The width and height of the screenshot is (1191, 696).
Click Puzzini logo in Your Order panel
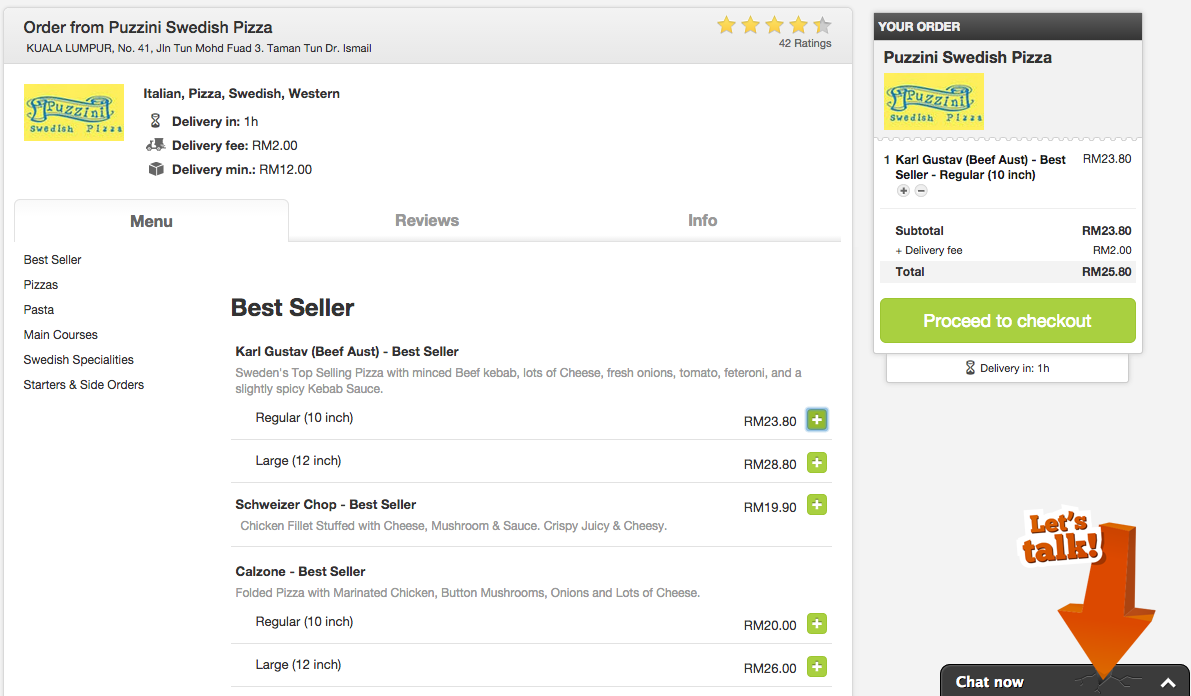click(934, 101)
